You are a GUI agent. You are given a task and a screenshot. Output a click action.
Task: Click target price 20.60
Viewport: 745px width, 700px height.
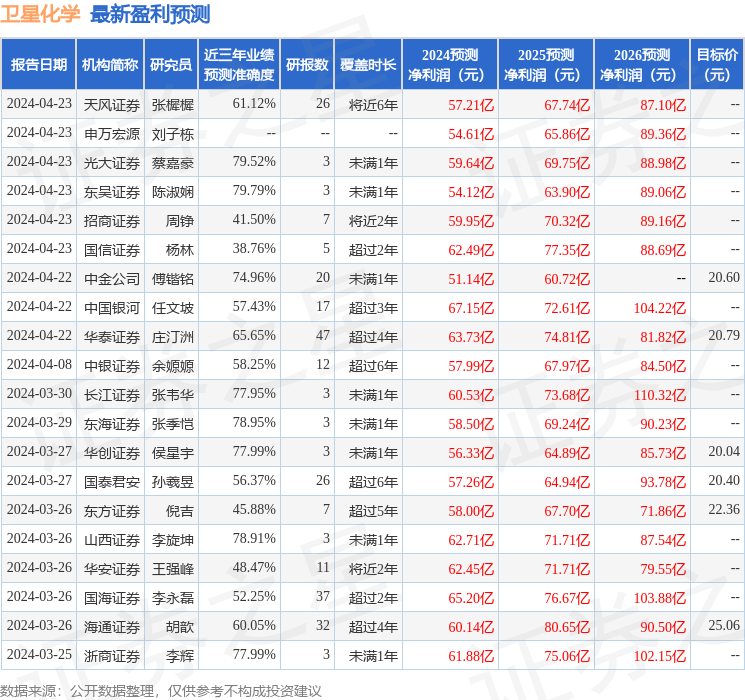tap(724, 277)
